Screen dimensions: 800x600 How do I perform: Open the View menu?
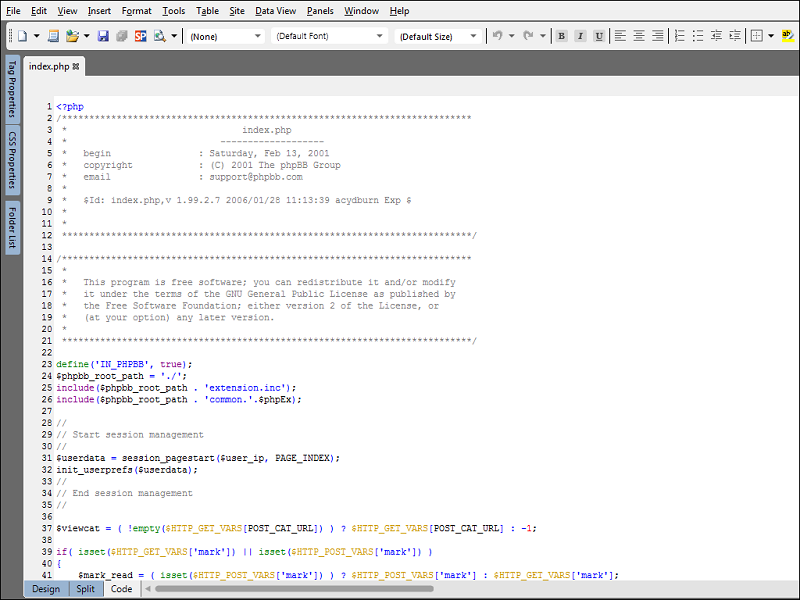pyautogui.click(x=67, y=11)
